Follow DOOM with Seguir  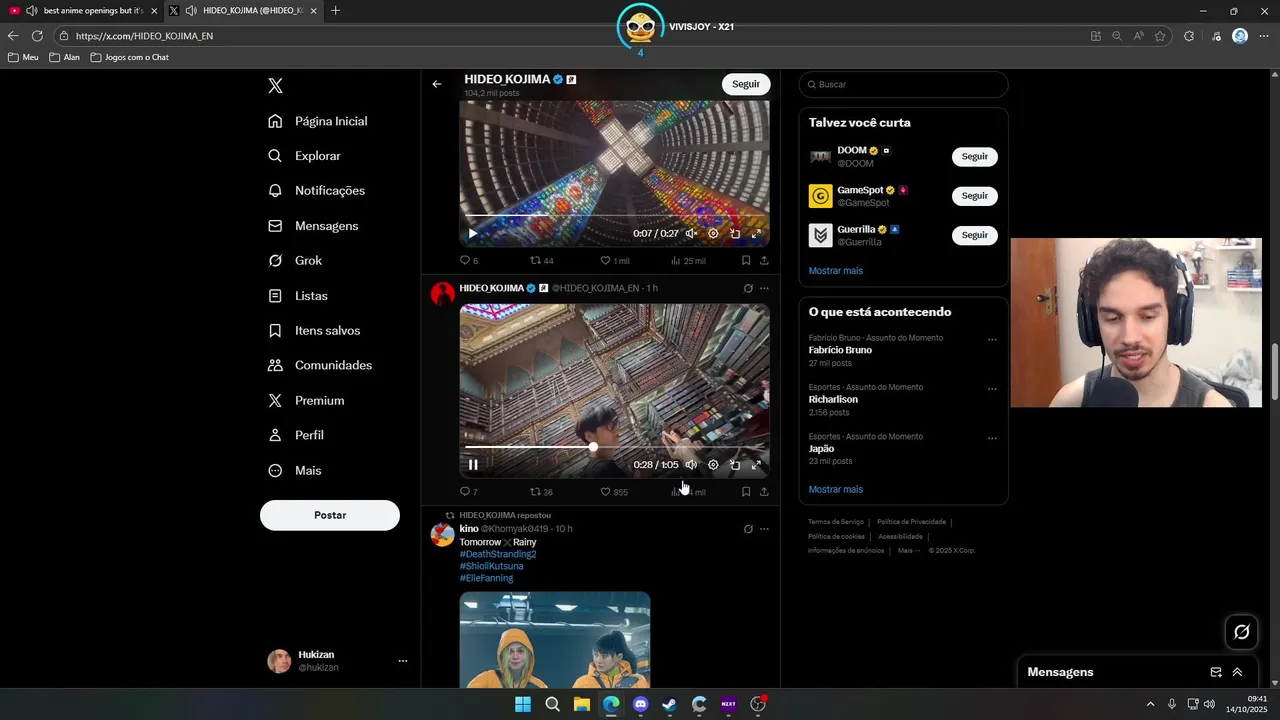(x=974, y=157)
